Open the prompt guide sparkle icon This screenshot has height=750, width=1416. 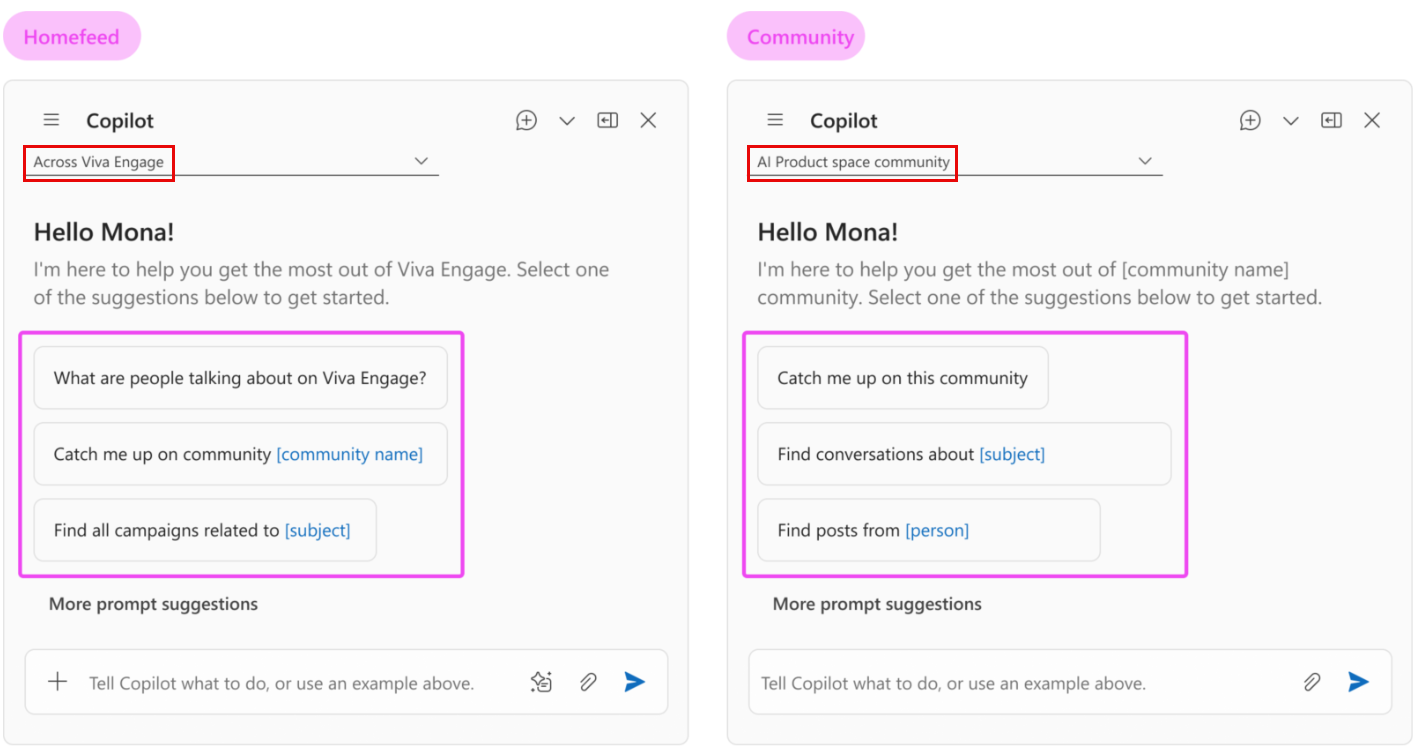(x=541, y=681)
